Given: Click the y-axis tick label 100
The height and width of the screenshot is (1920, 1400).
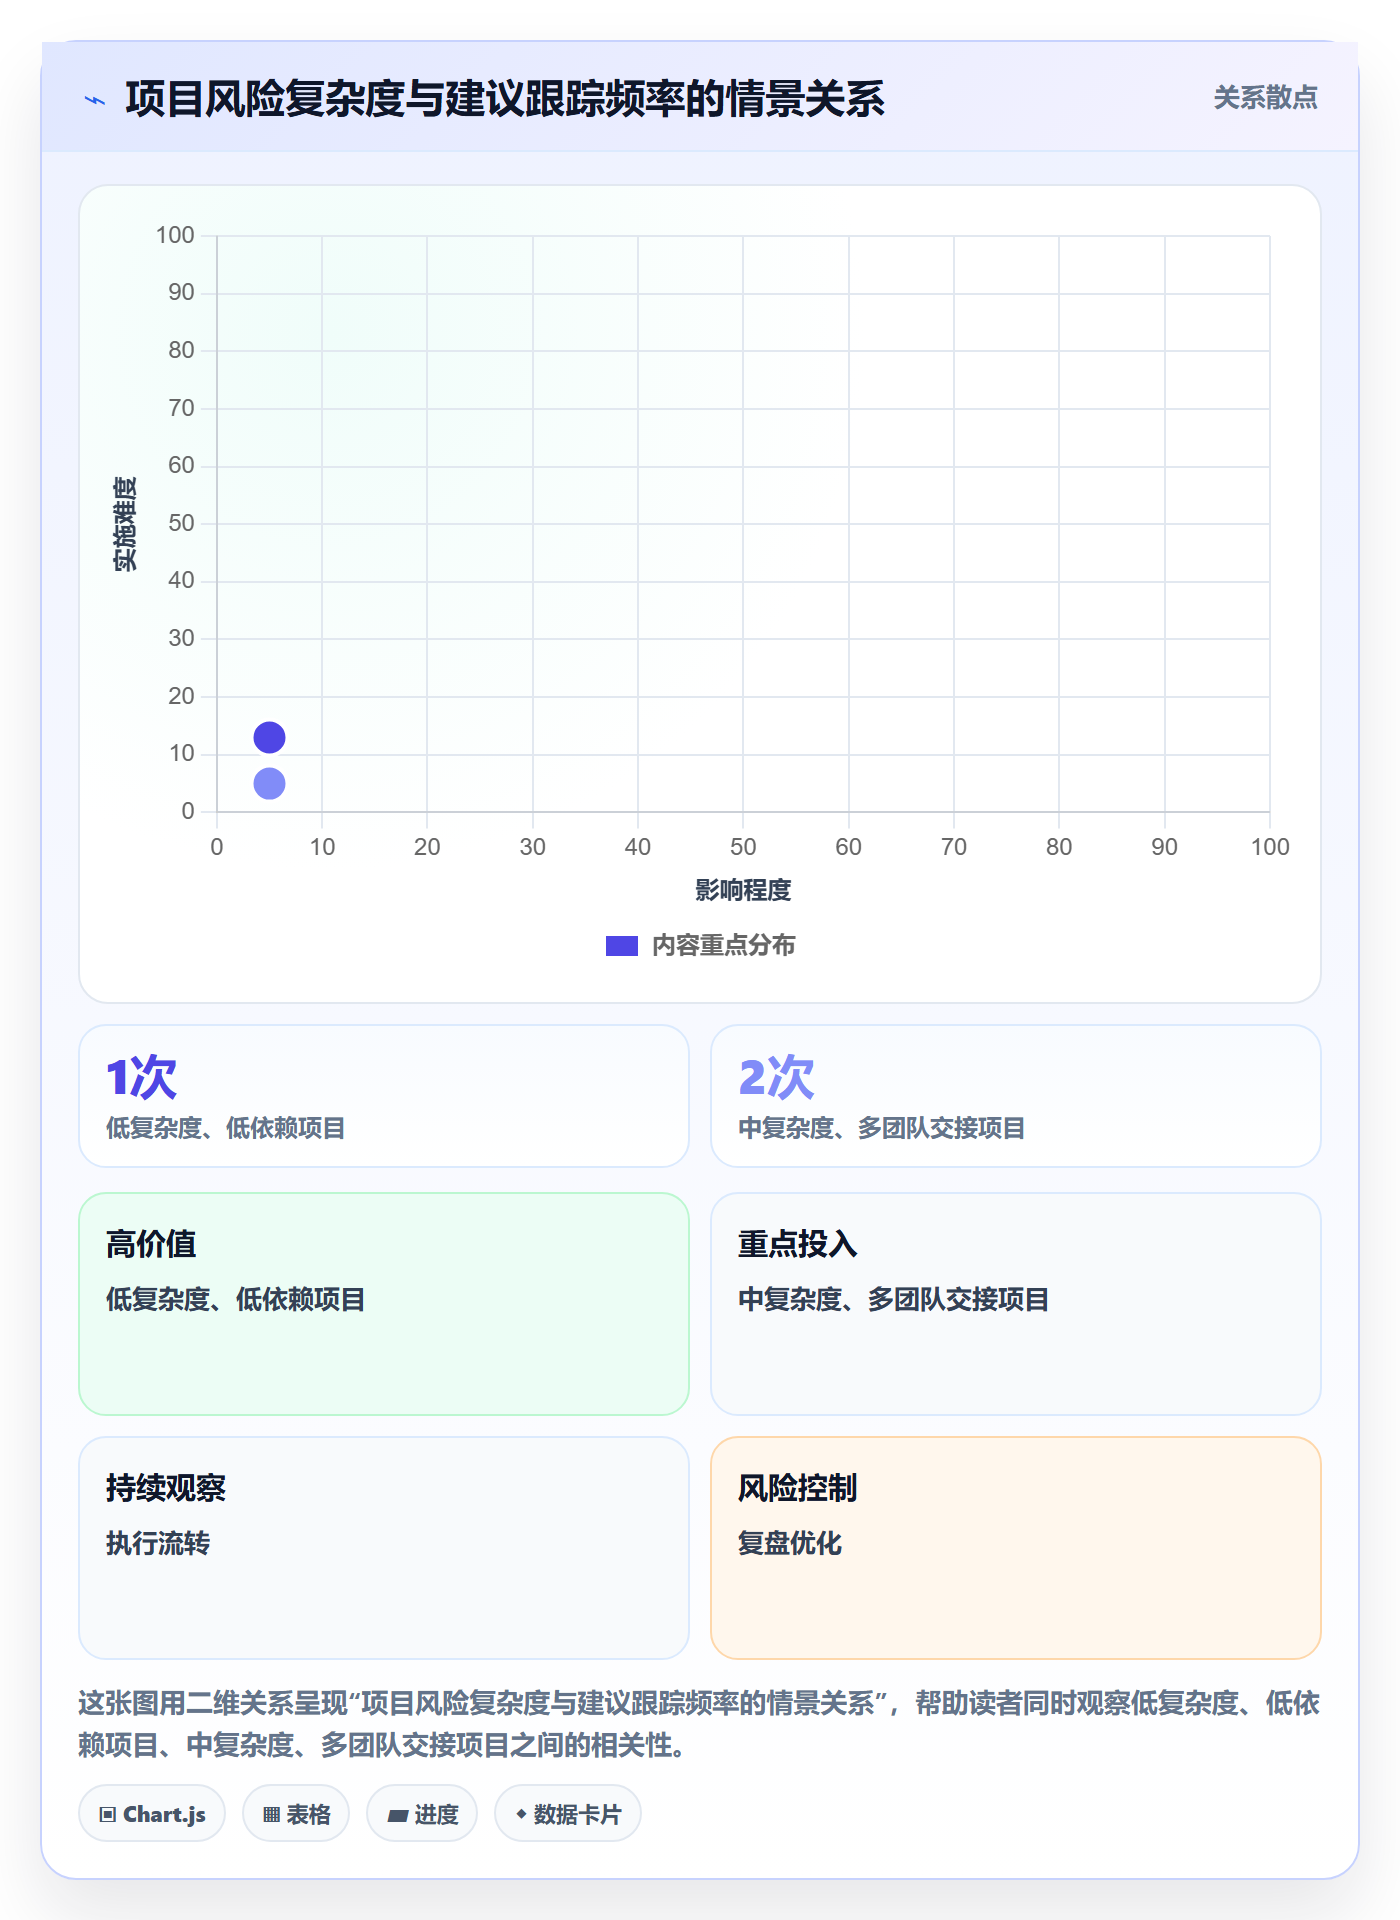Looking at the screenshot, I should [175, 235].
